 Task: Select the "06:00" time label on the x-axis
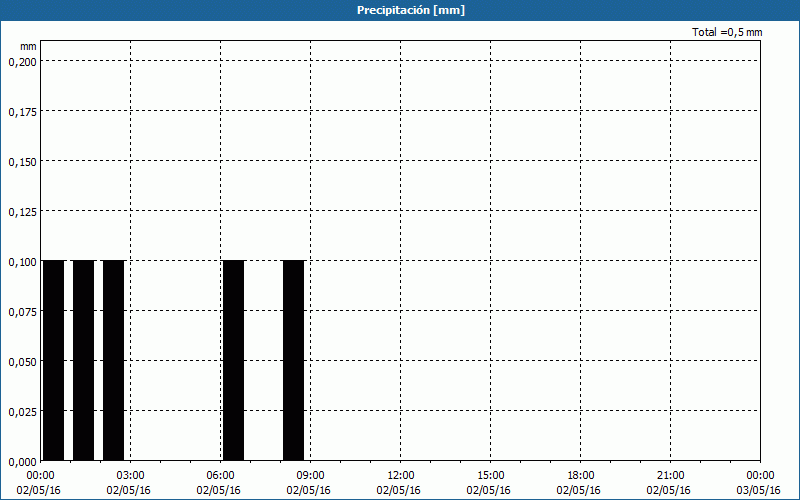coord(220,476)
